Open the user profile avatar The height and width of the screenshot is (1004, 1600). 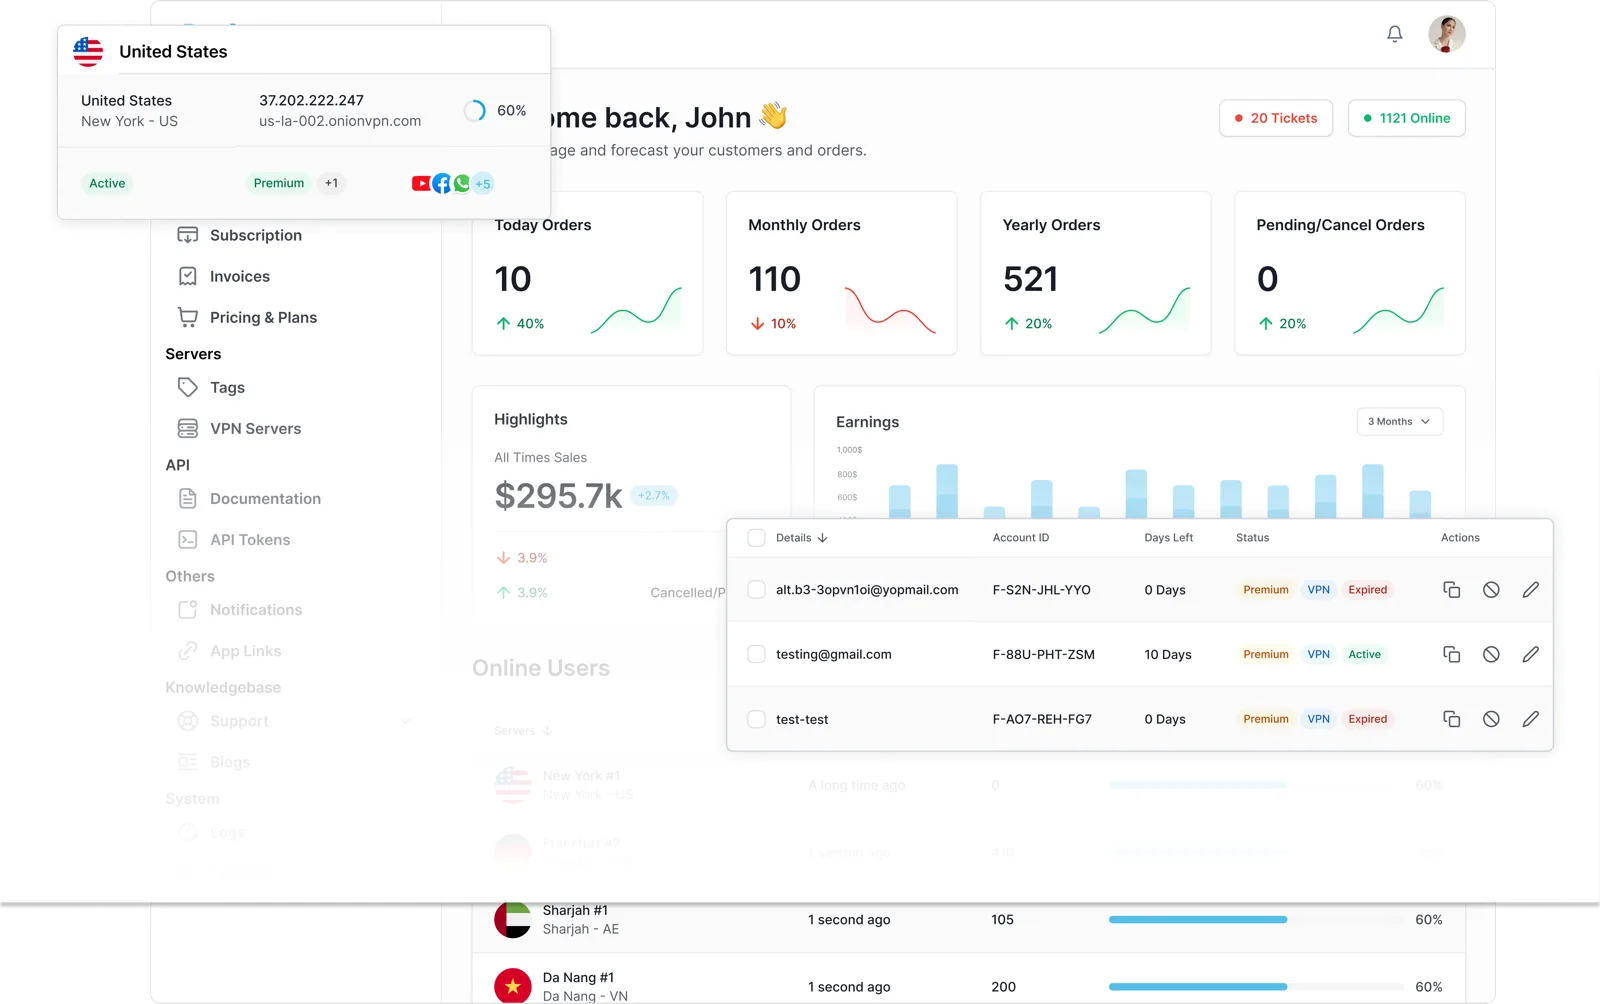pos(1446,34)
